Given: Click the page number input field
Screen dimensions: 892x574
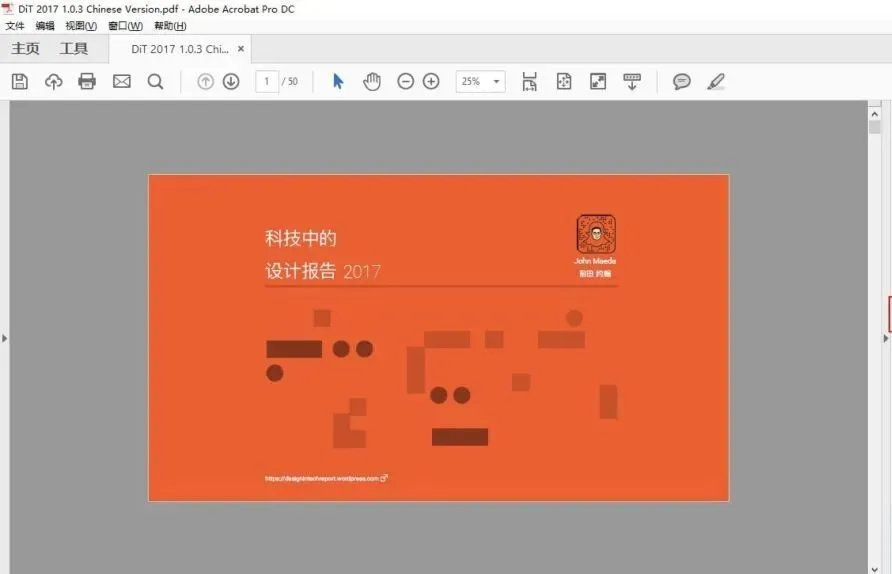Looking at the screenshot, I should coord(267,81).
